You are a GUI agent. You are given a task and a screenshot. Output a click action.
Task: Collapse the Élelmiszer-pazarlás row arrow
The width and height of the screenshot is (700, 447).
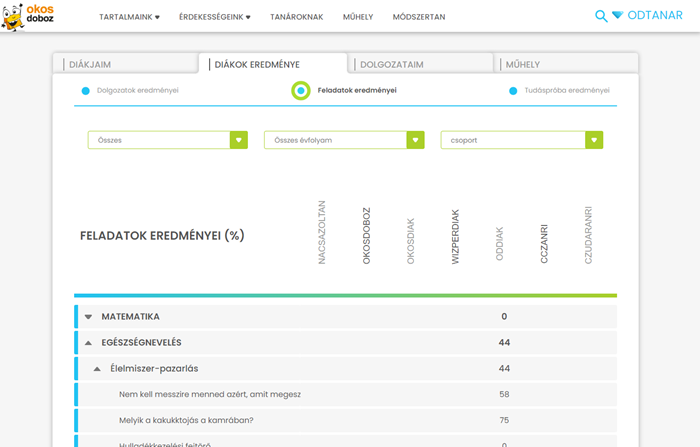pos(97,369)
